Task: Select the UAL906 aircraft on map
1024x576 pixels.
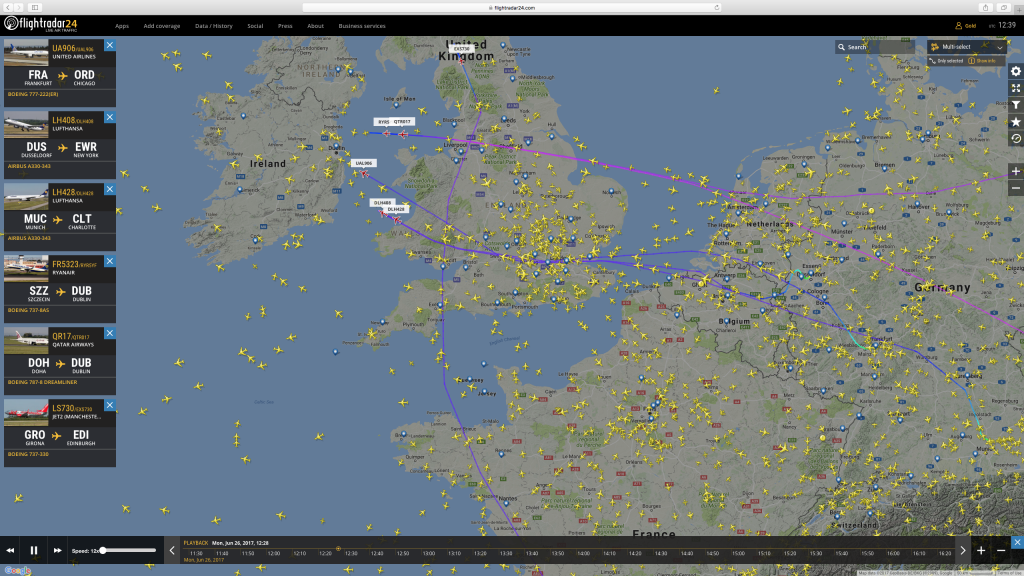Action: tap(364, 174)
